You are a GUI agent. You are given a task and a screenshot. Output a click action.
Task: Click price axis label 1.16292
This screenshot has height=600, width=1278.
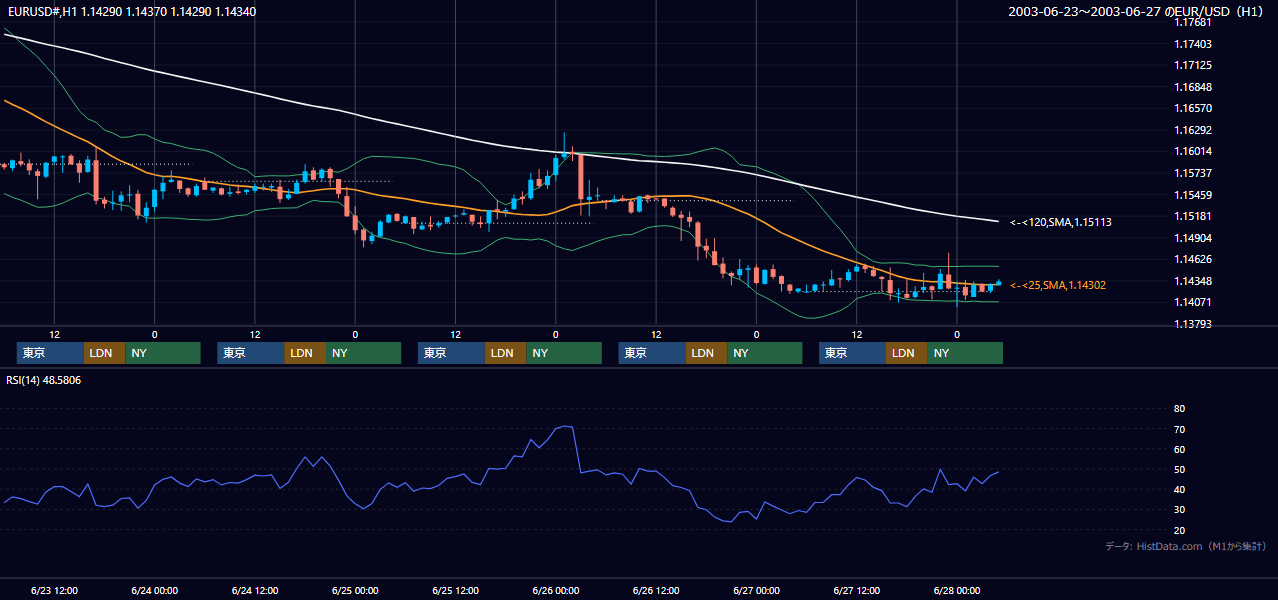(x=1192, y=130)
